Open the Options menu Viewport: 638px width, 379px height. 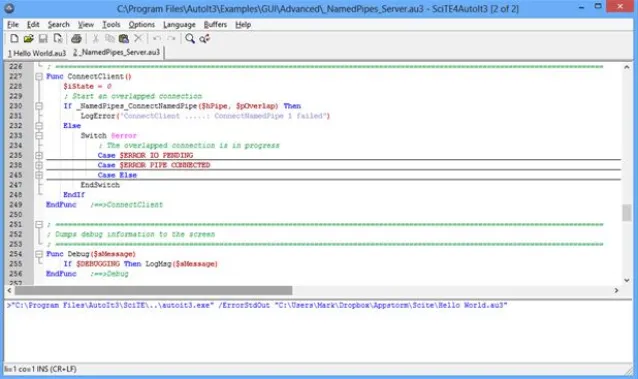pyautogui.click(x=142, y=24)
